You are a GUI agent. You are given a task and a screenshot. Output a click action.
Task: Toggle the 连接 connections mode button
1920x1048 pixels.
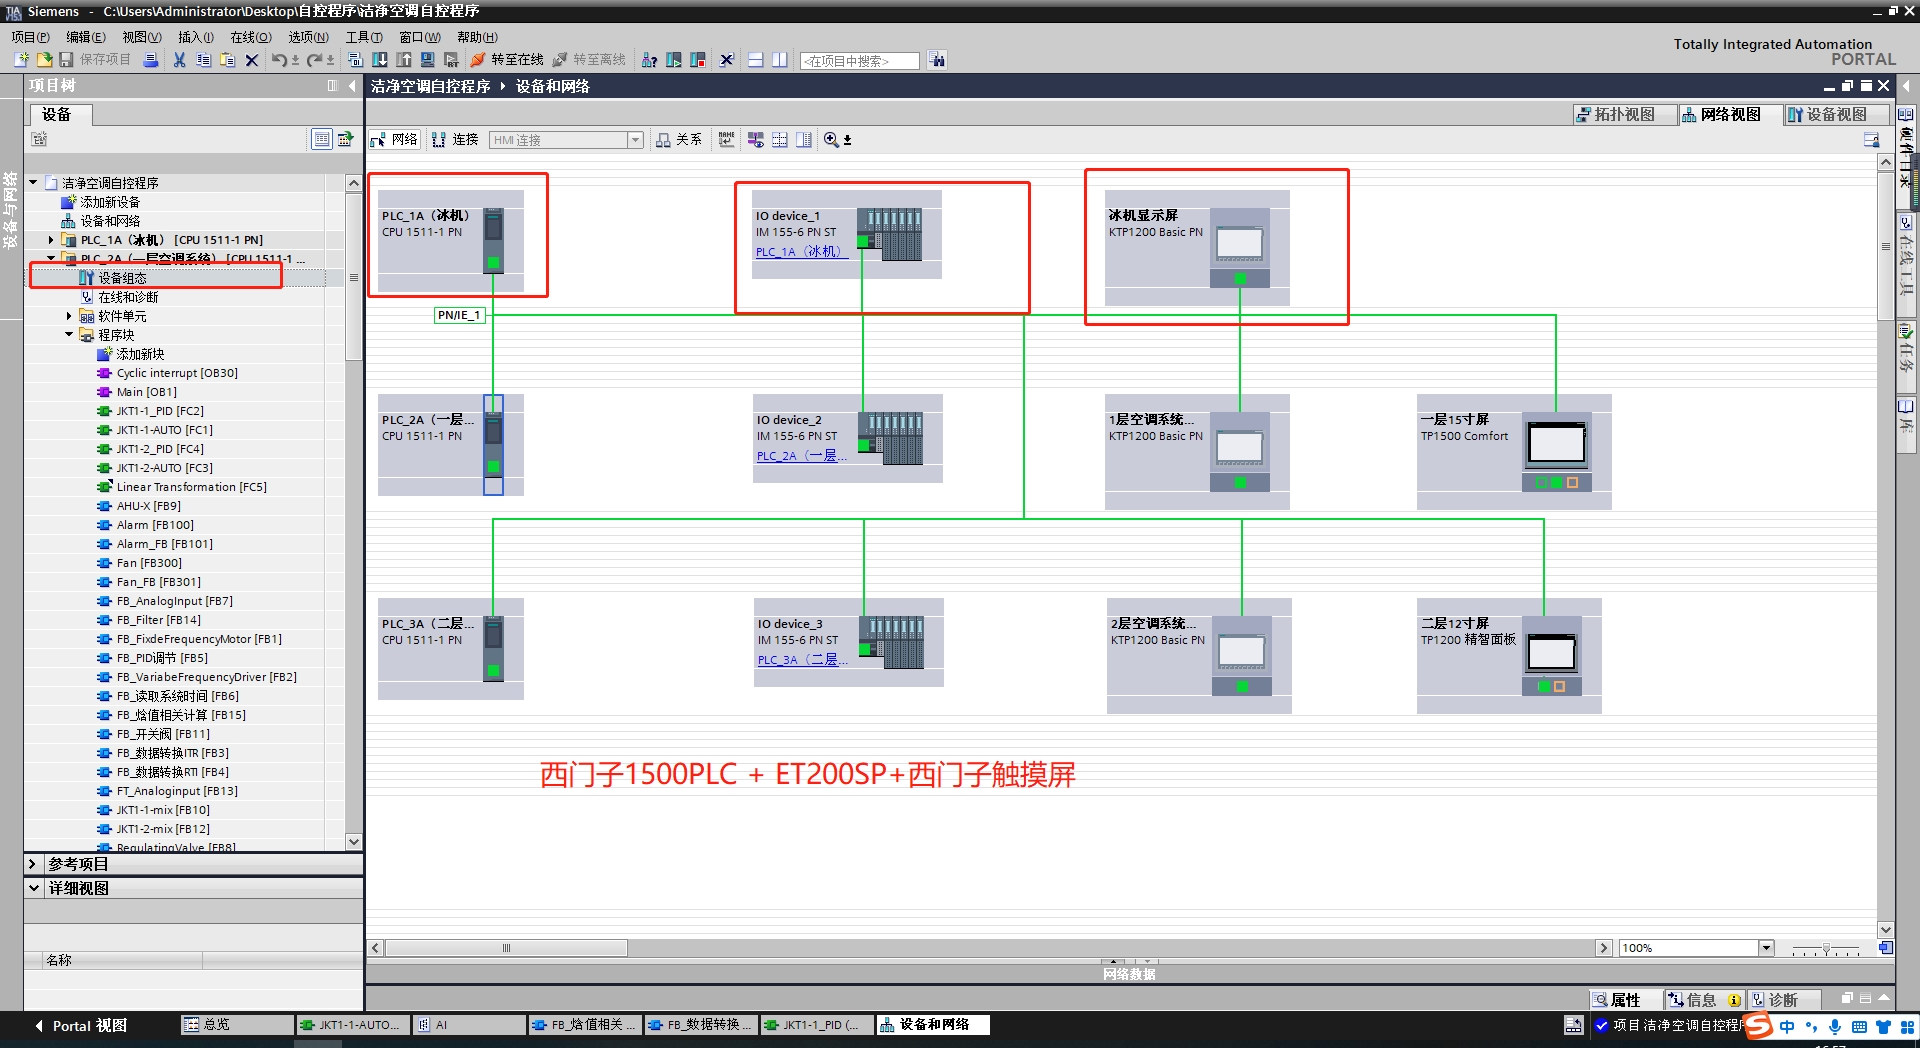click(x=455, y=139)
